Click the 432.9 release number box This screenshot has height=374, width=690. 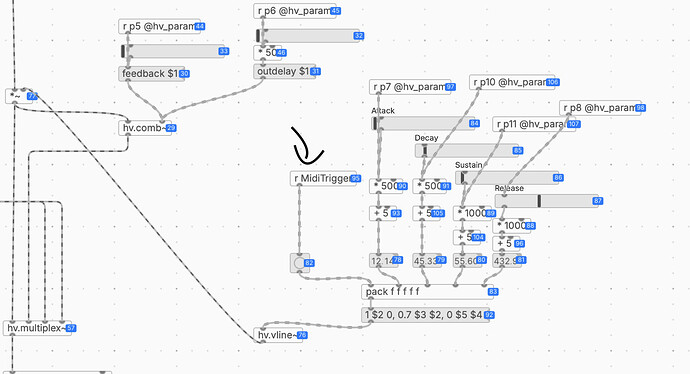[507, 260]
